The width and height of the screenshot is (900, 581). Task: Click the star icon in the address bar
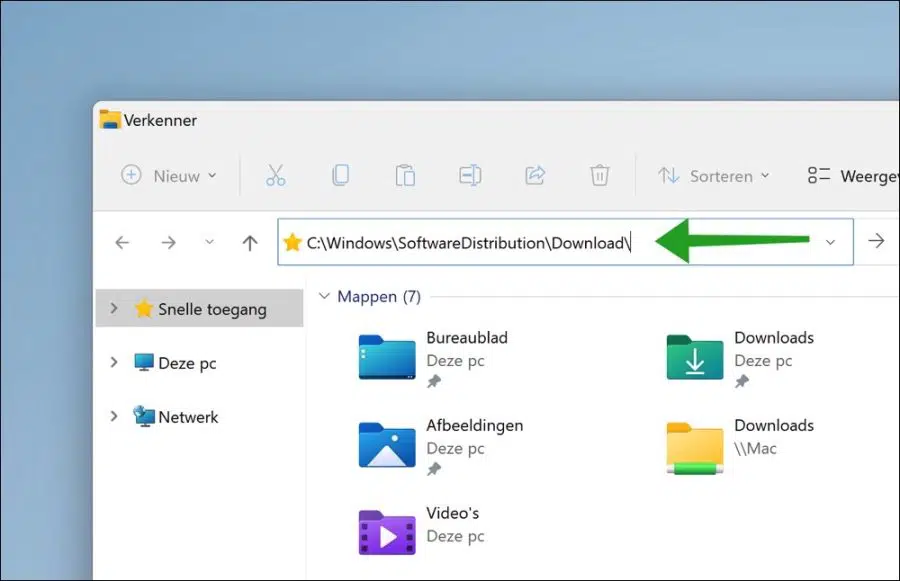pyautogui.click(x=292, y=242)
